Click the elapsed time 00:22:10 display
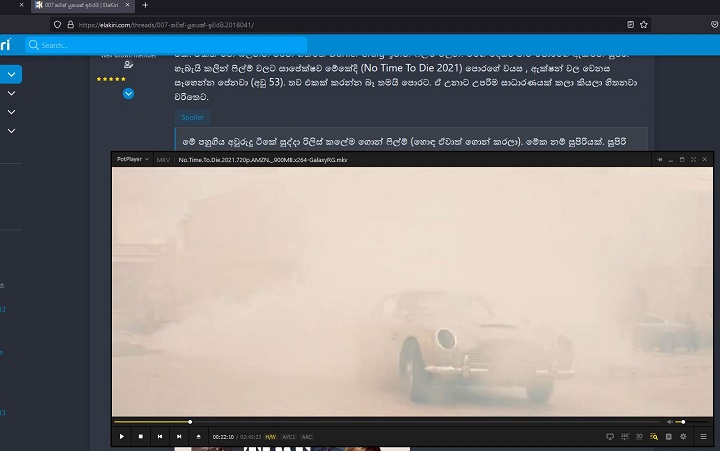This screenshot has height=451, width=720. [223, 437]
